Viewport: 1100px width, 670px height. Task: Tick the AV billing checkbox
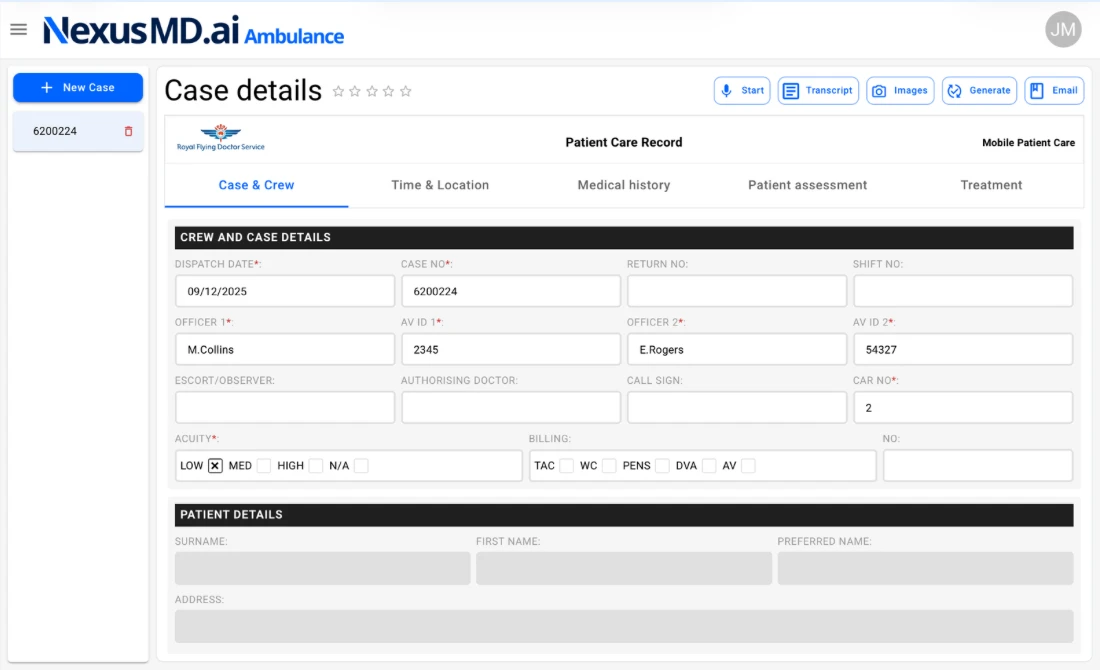749,466
